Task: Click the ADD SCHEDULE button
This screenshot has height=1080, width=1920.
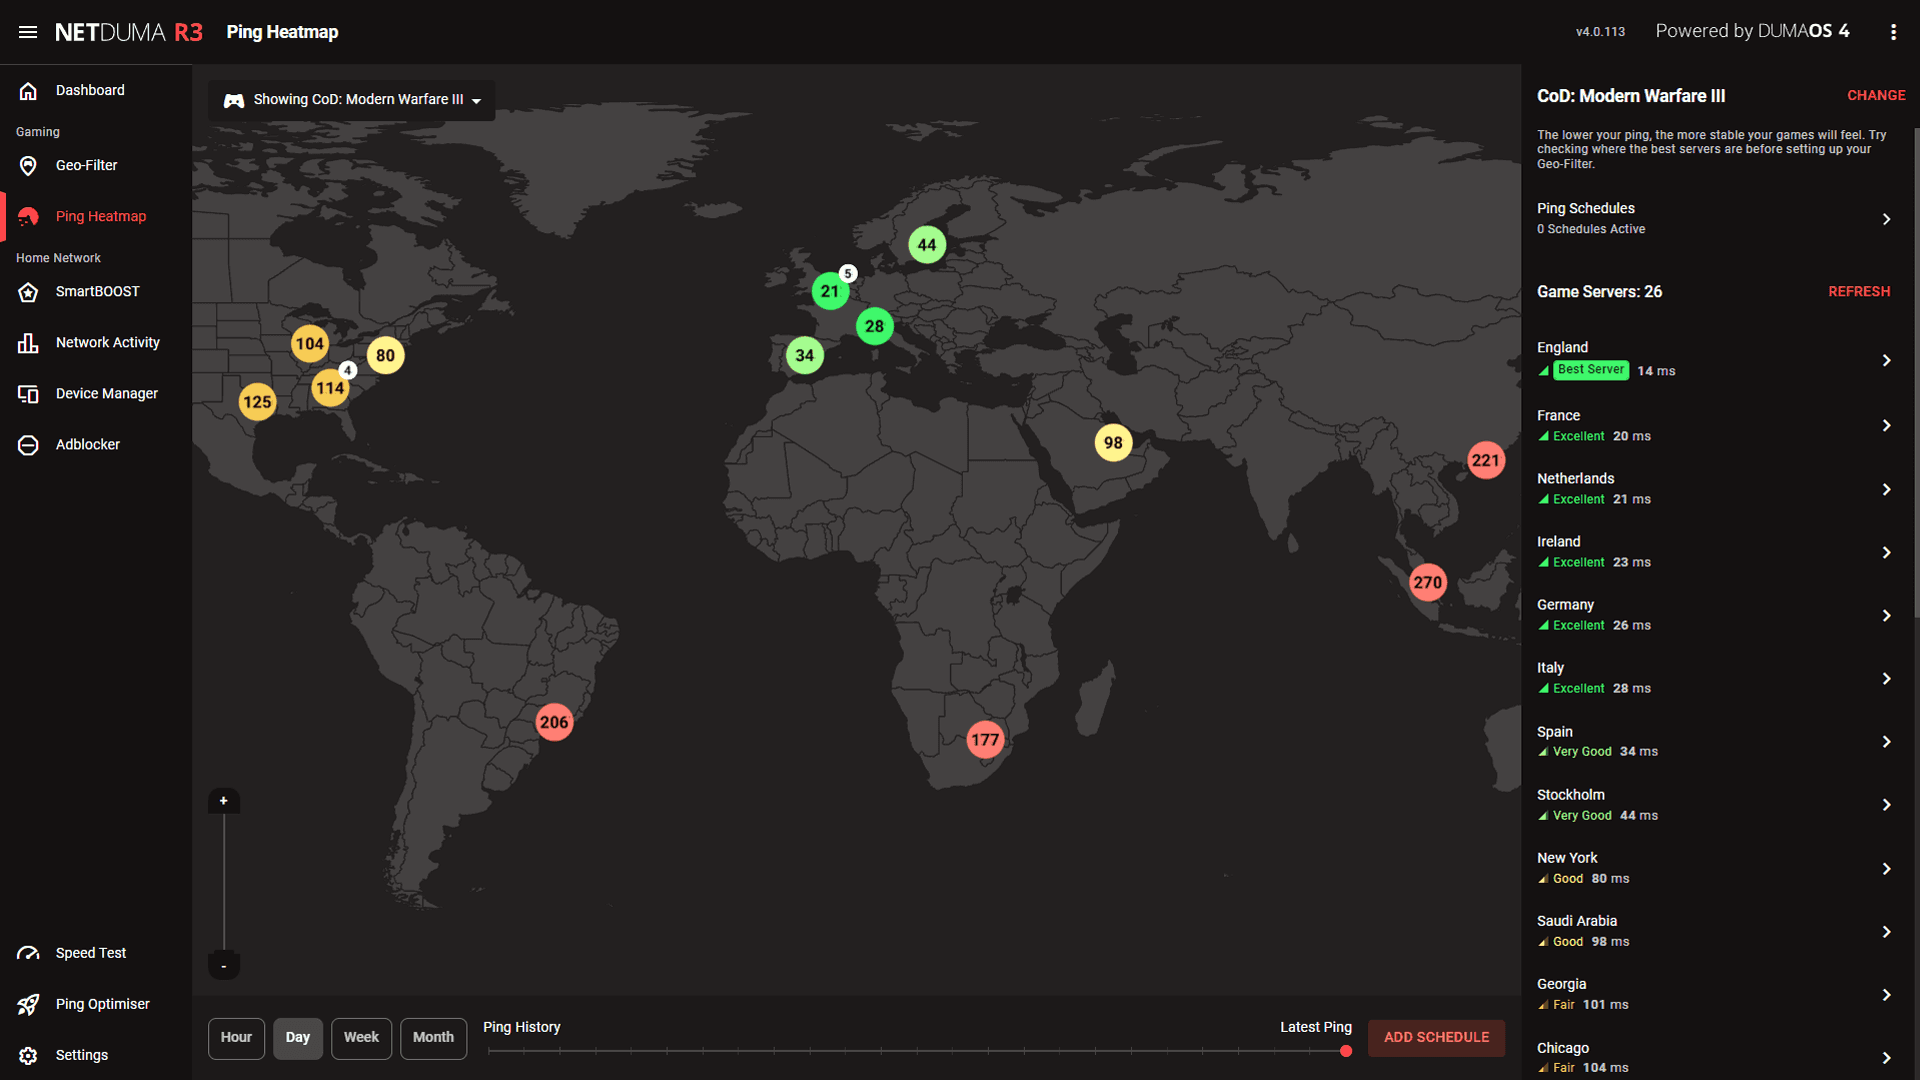Action: pyautogui.click(x=1436, y=1038)
